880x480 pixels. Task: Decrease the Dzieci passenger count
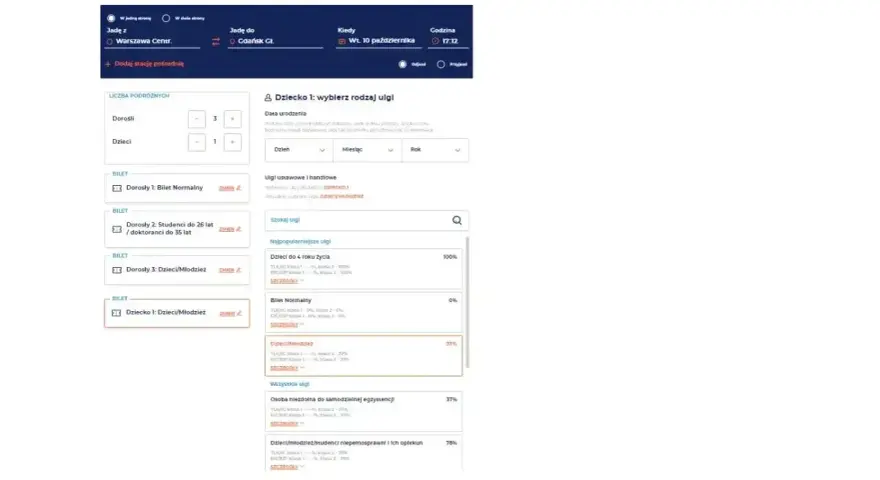point(196,142)
